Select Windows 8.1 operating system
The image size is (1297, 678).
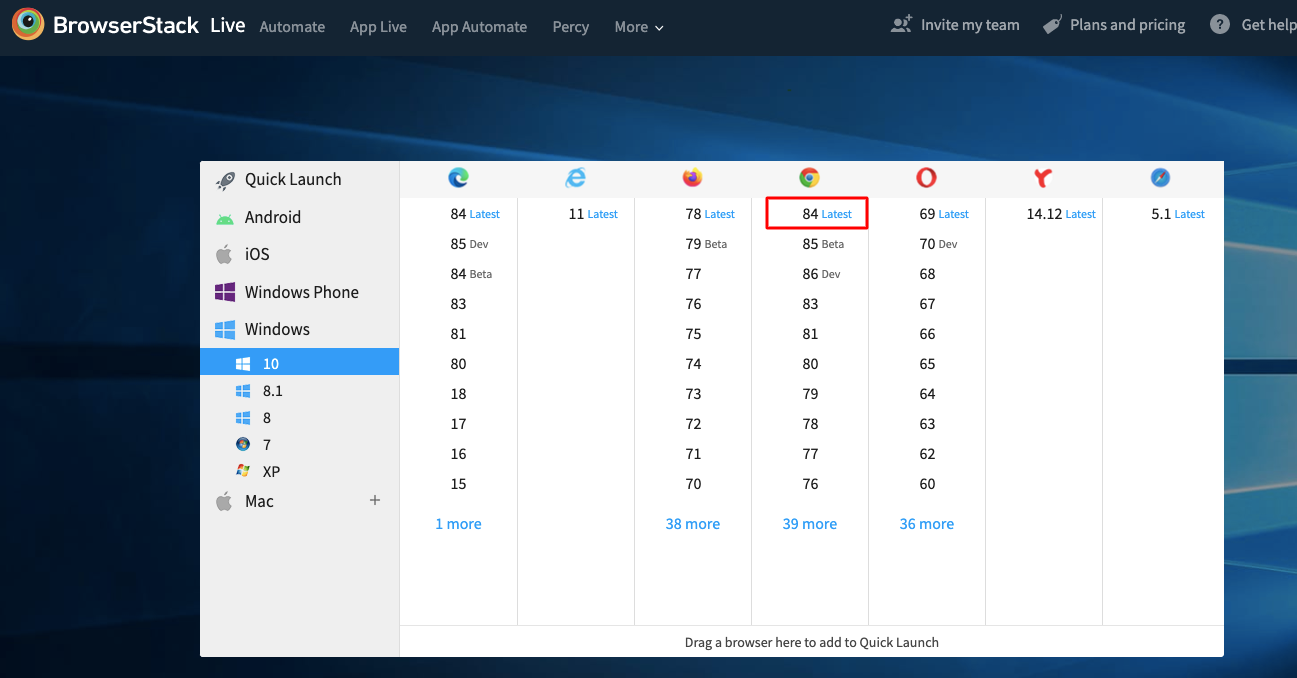pos(273,391)
